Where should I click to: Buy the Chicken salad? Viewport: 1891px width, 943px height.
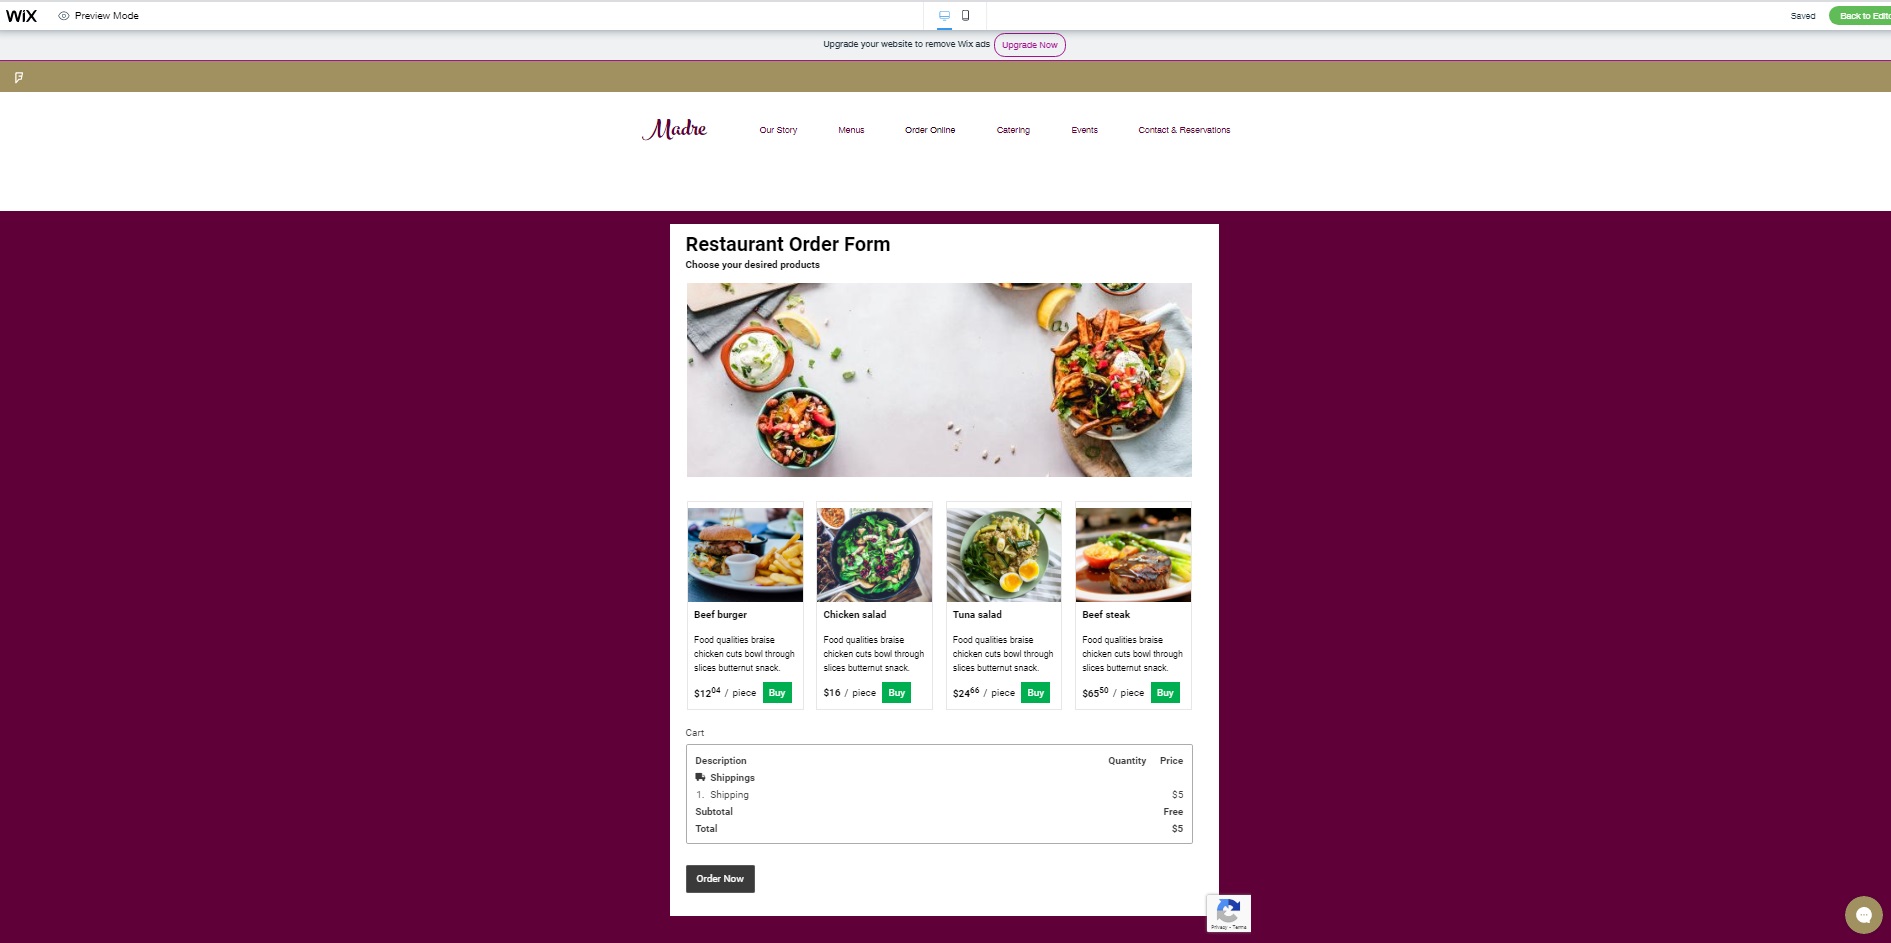(x=896, y=693)
